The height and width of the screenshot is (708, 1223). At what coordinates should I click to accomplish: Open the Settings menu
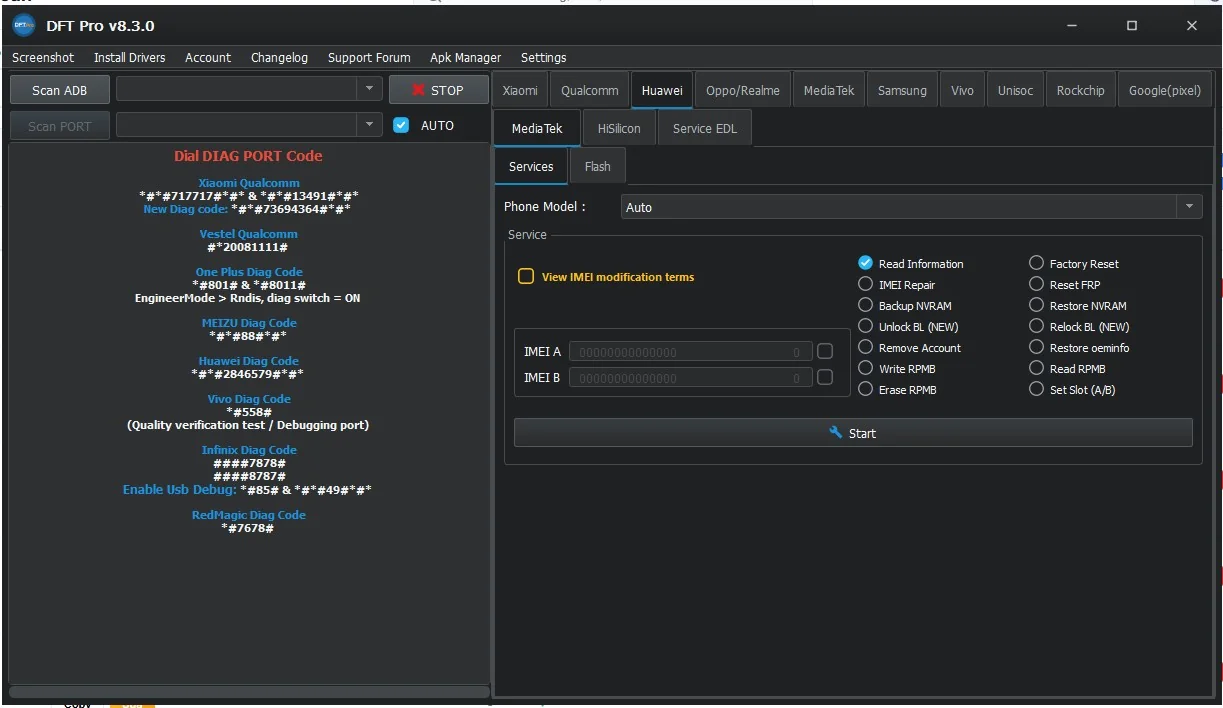pyautogui.click(x=544, y=57)
